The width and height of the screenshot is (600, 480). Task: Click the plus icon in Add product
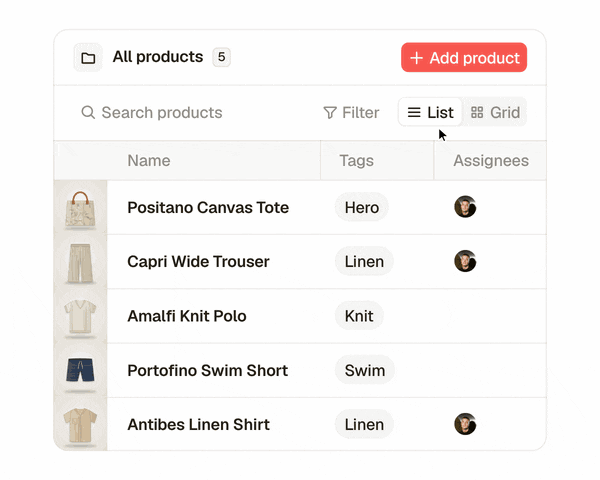(416, 58)
